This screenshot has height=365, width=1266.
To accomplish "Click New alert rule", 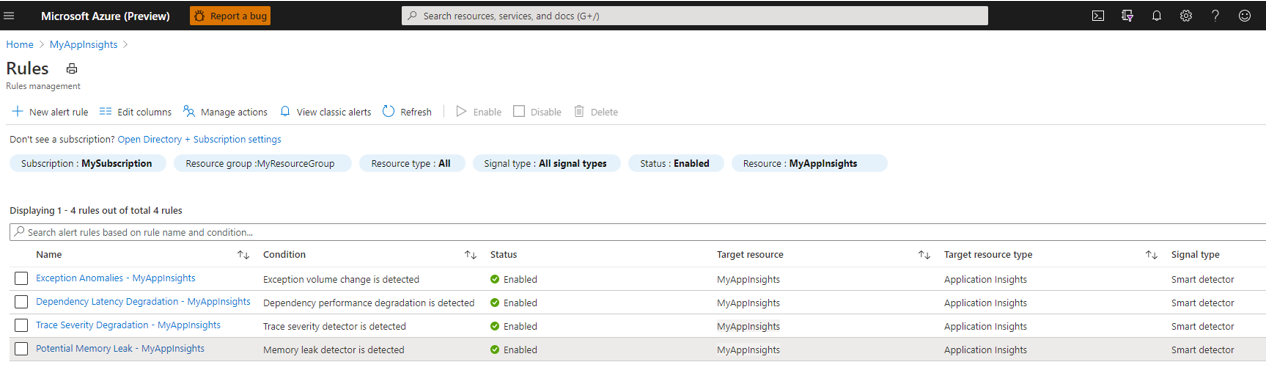I will tap(50, 112).
